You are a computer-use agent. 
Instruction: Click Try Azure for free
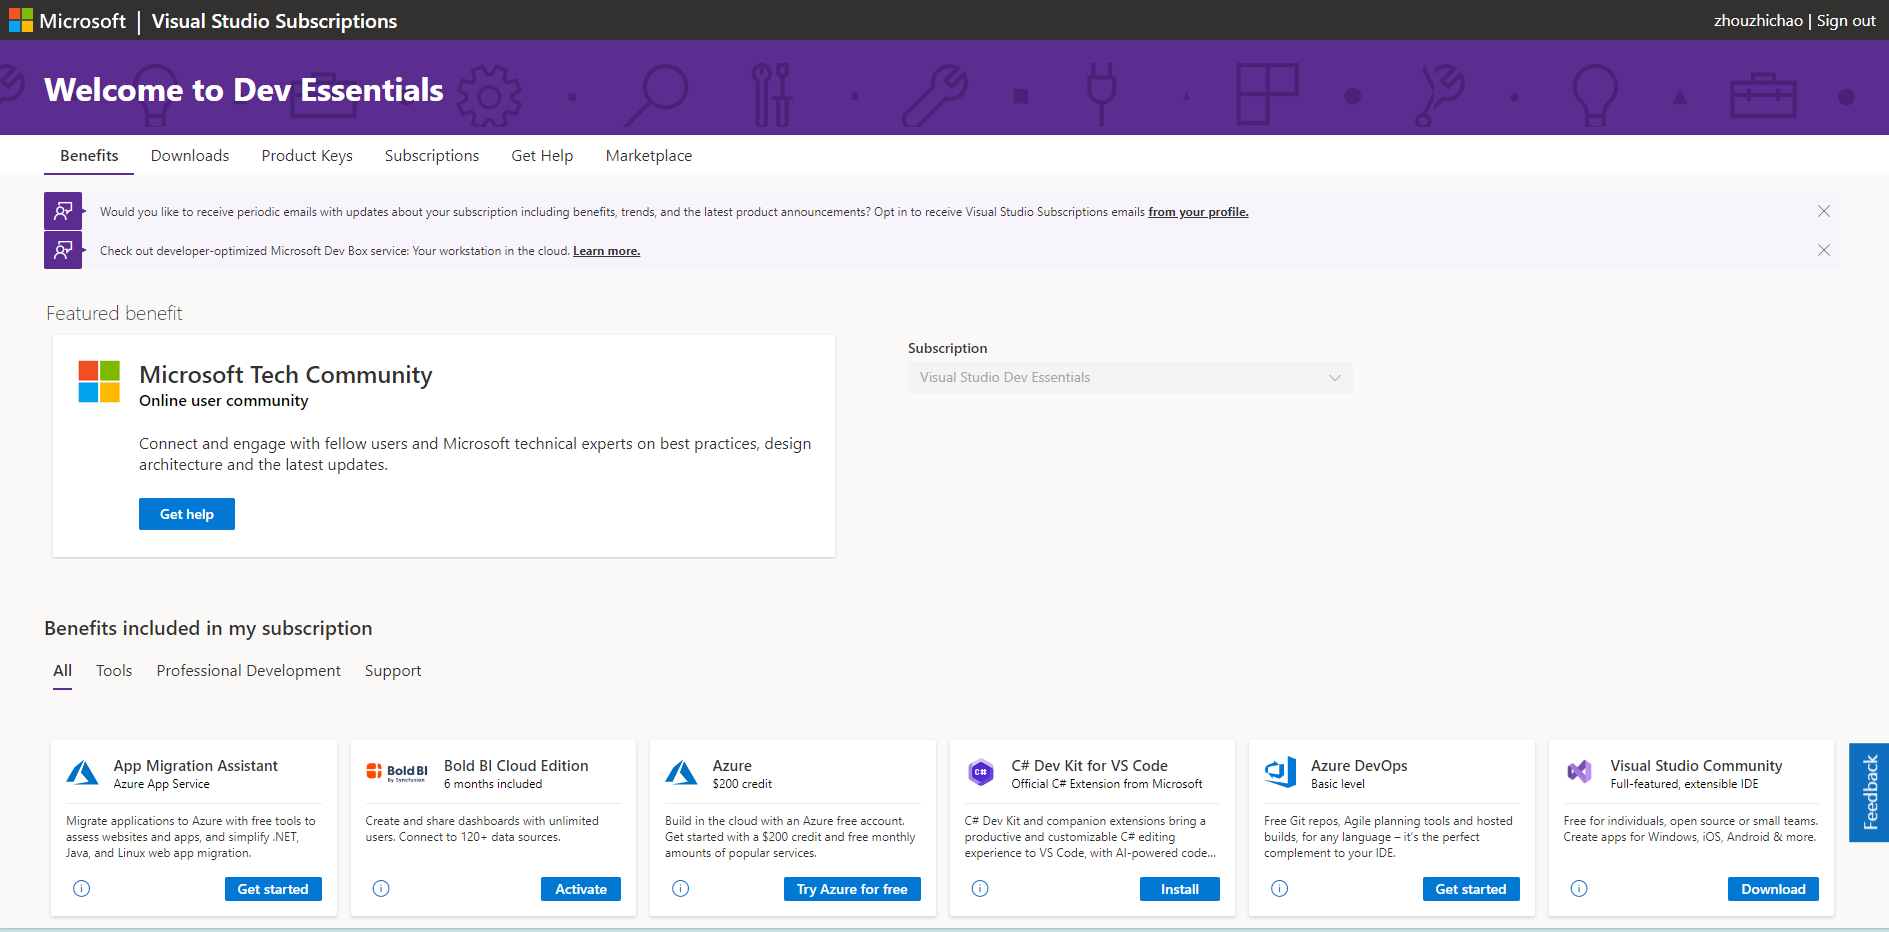(852, 889)
